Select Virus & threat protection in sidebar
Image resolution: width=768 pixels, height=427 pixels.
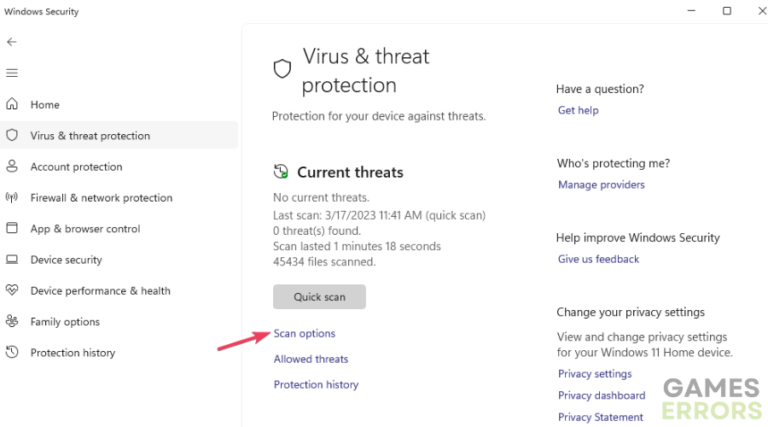point(90,136)
